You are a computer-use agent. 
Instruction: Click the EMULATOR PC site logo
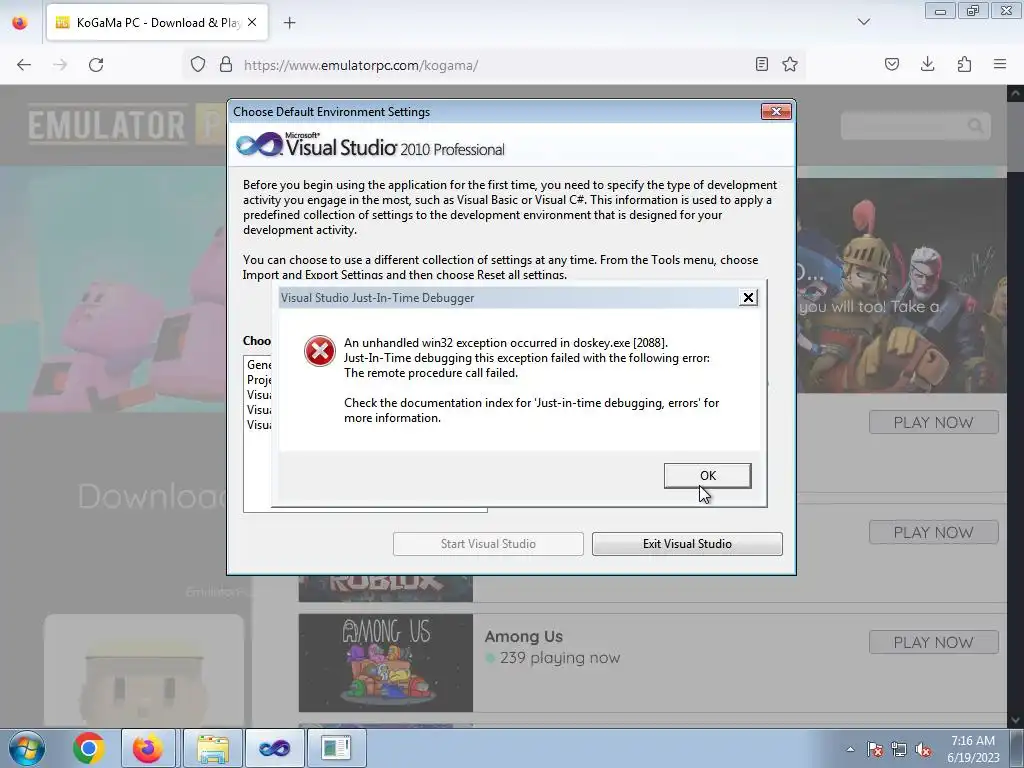[127, 125]
